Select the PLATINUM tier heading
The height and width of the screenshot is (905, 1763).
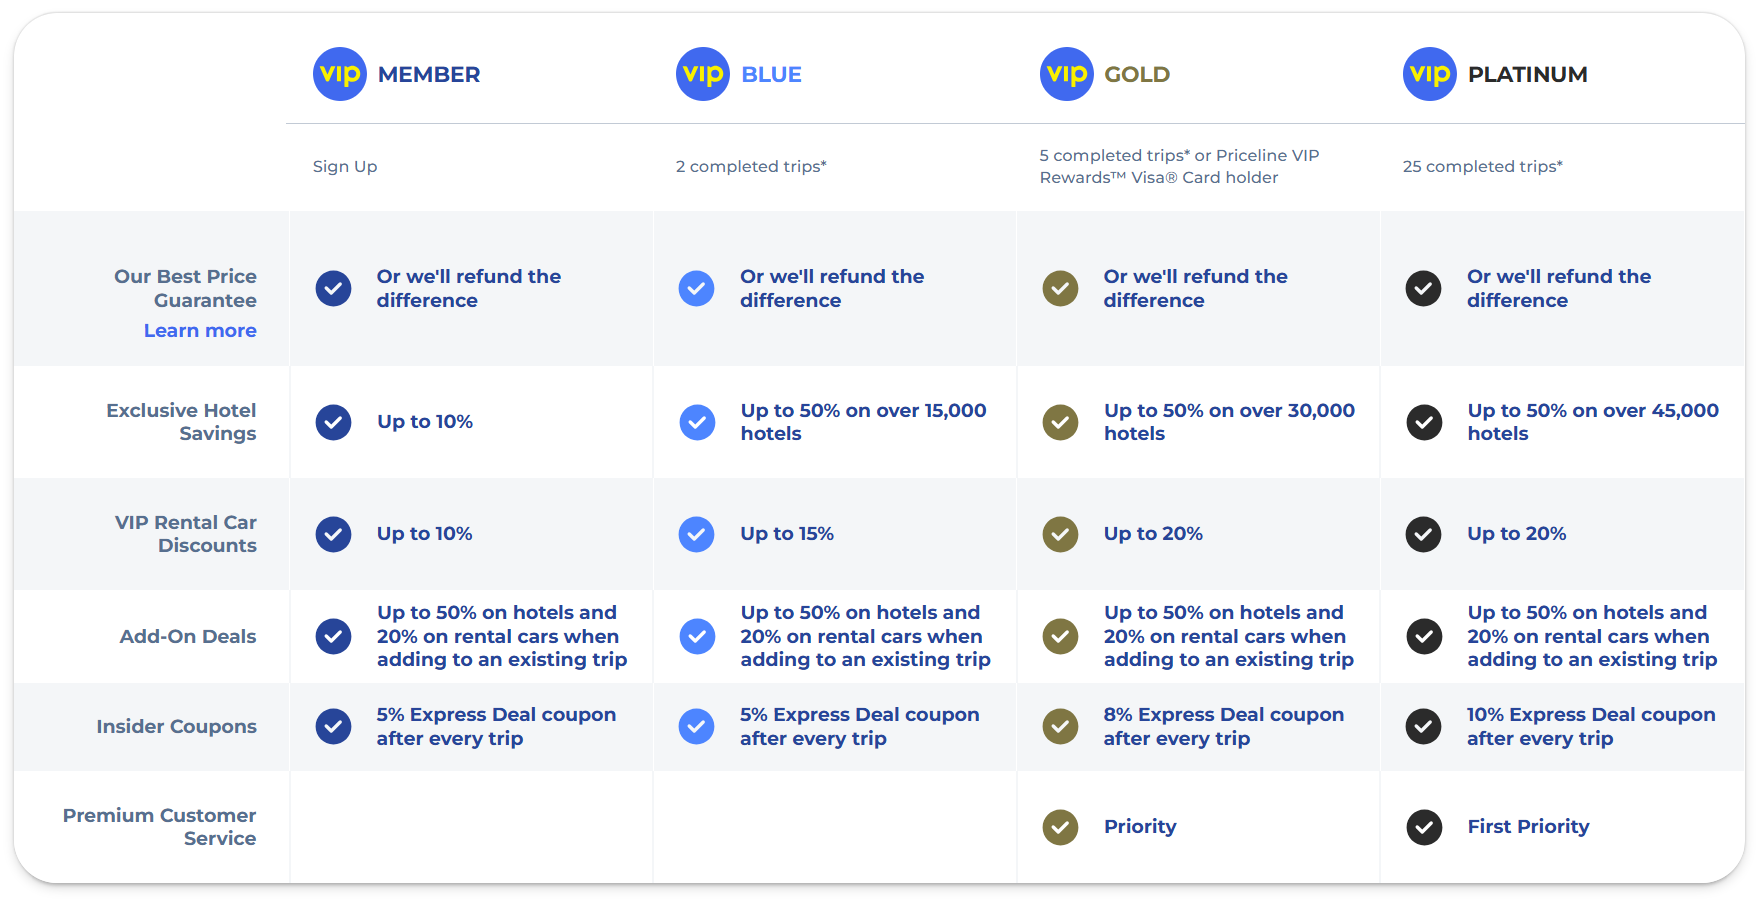pyautogui.click(x=1527, y=75)
